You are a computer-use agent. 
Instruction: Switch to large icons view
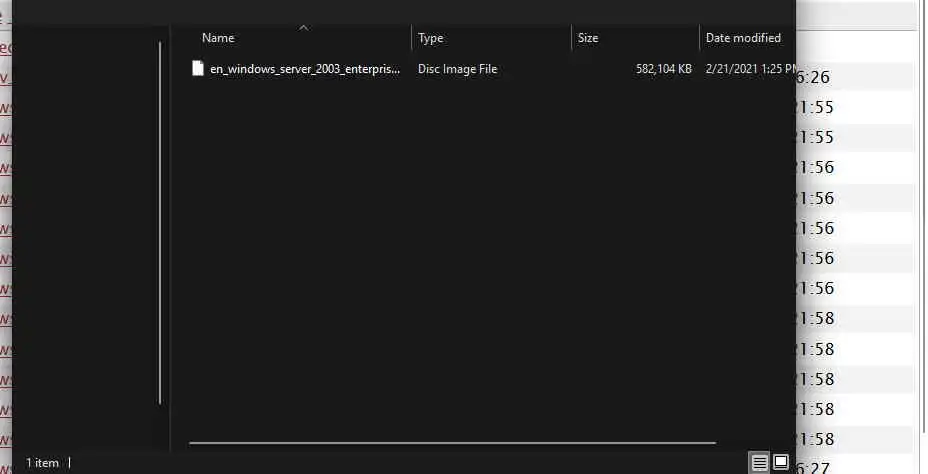tap(781, 462)
